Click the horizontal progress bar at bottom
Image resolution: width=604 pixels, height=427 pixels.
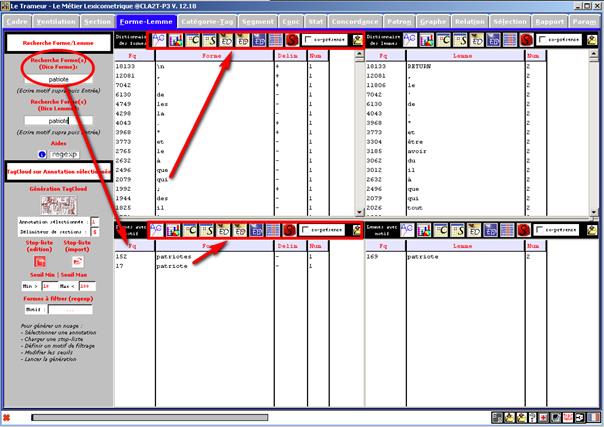coord(150,416)
